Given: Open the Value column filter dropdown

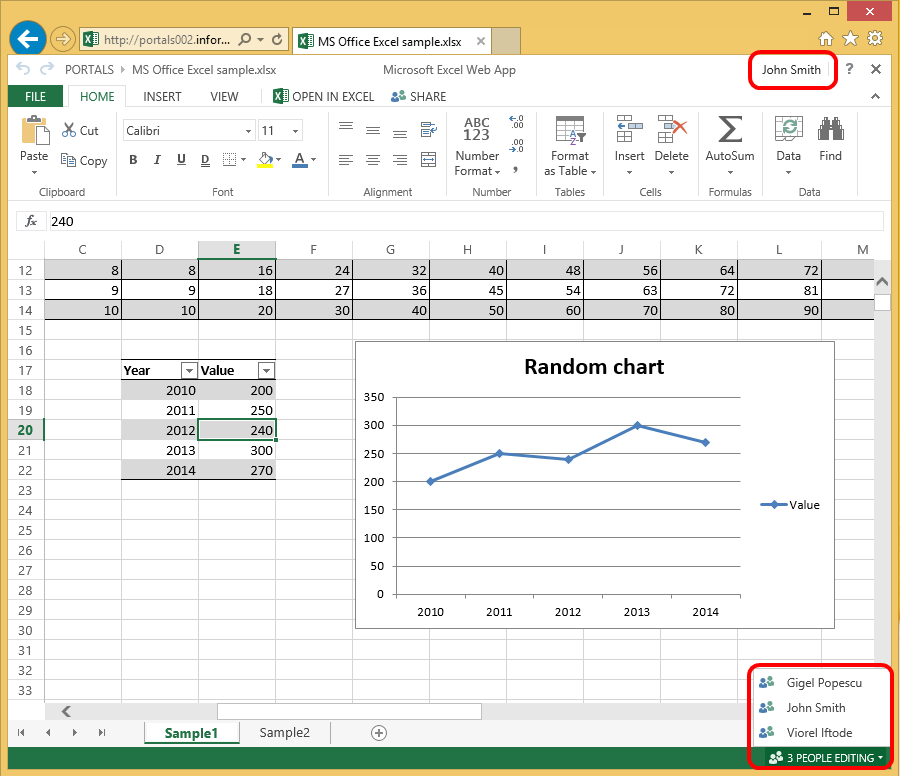Looking at the screenshot, I should pos(266,371).
